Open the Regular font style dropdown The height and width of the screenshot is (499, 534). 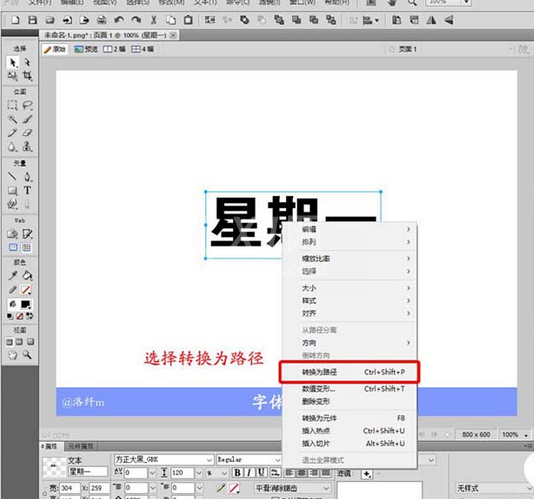point(249,460)
